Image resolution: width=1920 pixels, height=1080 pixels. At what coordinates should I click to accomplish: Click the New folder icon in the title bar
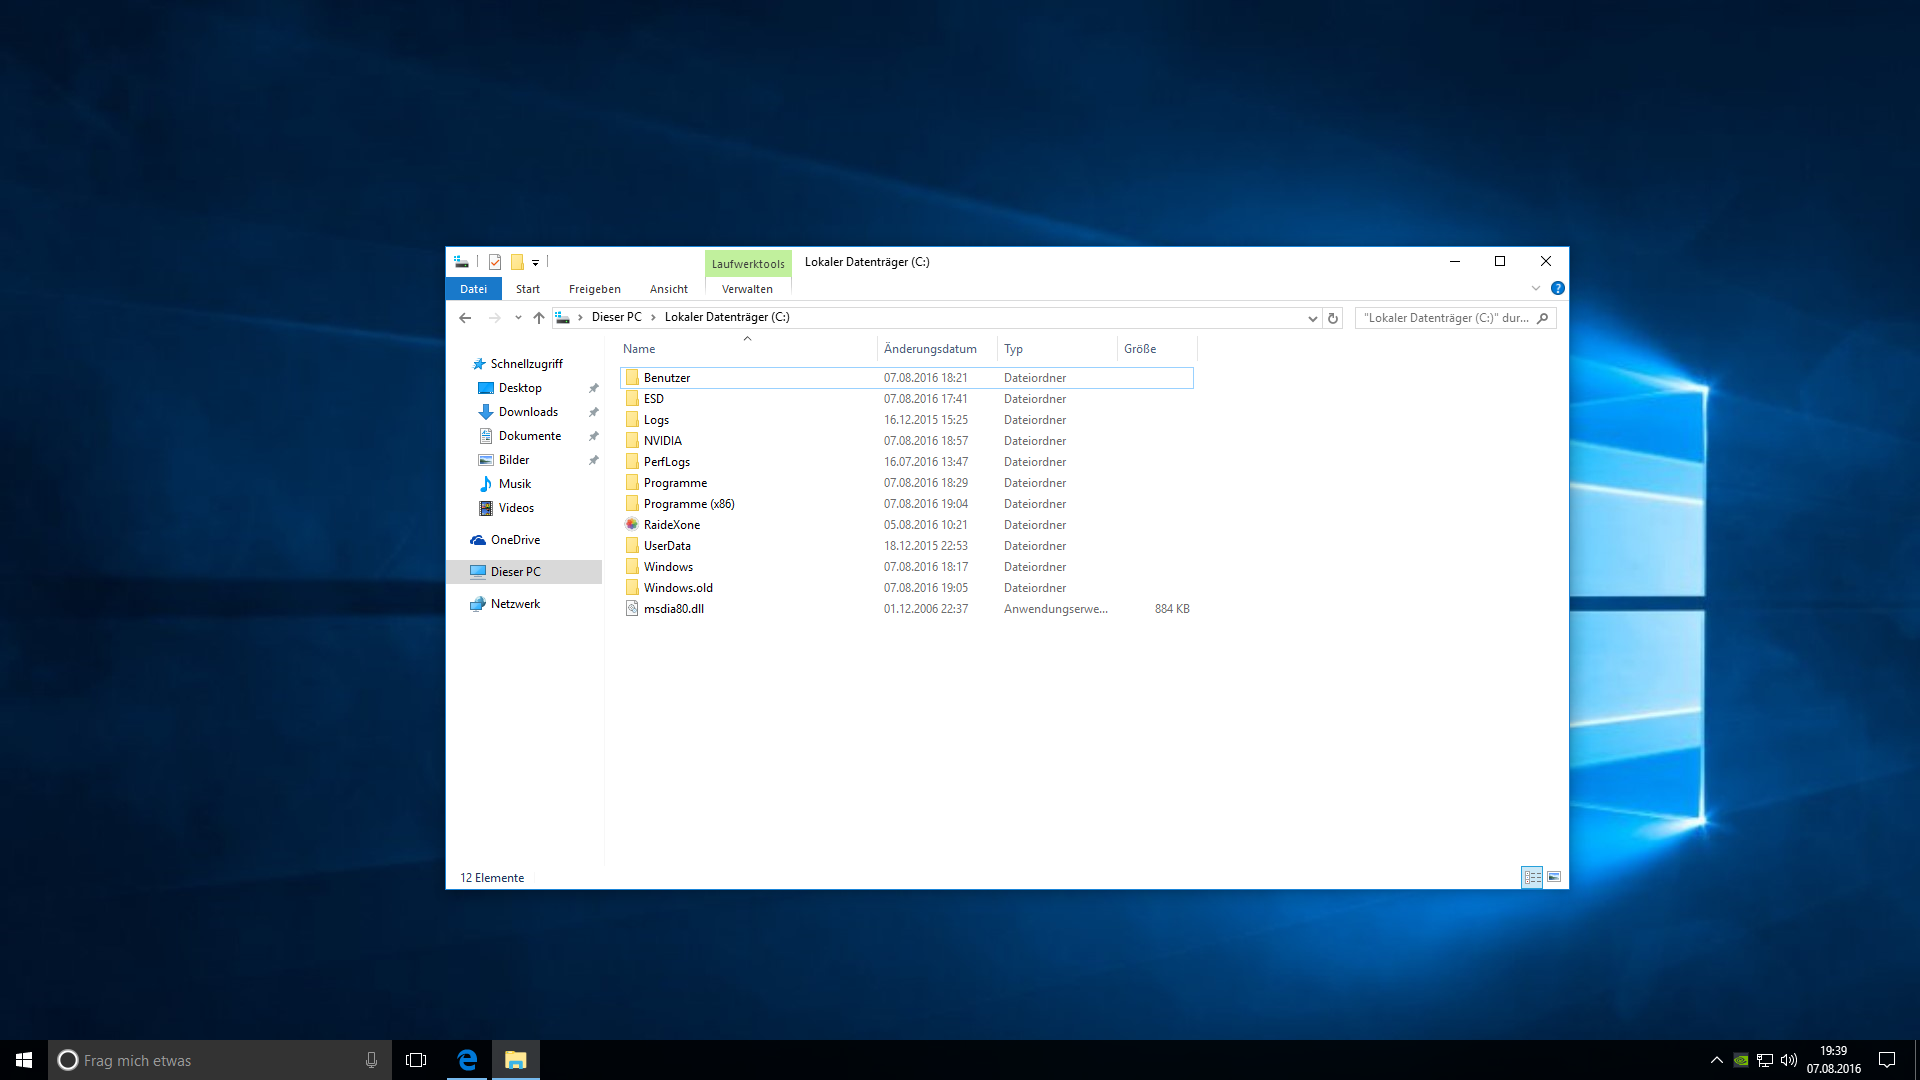click(517, 262)
